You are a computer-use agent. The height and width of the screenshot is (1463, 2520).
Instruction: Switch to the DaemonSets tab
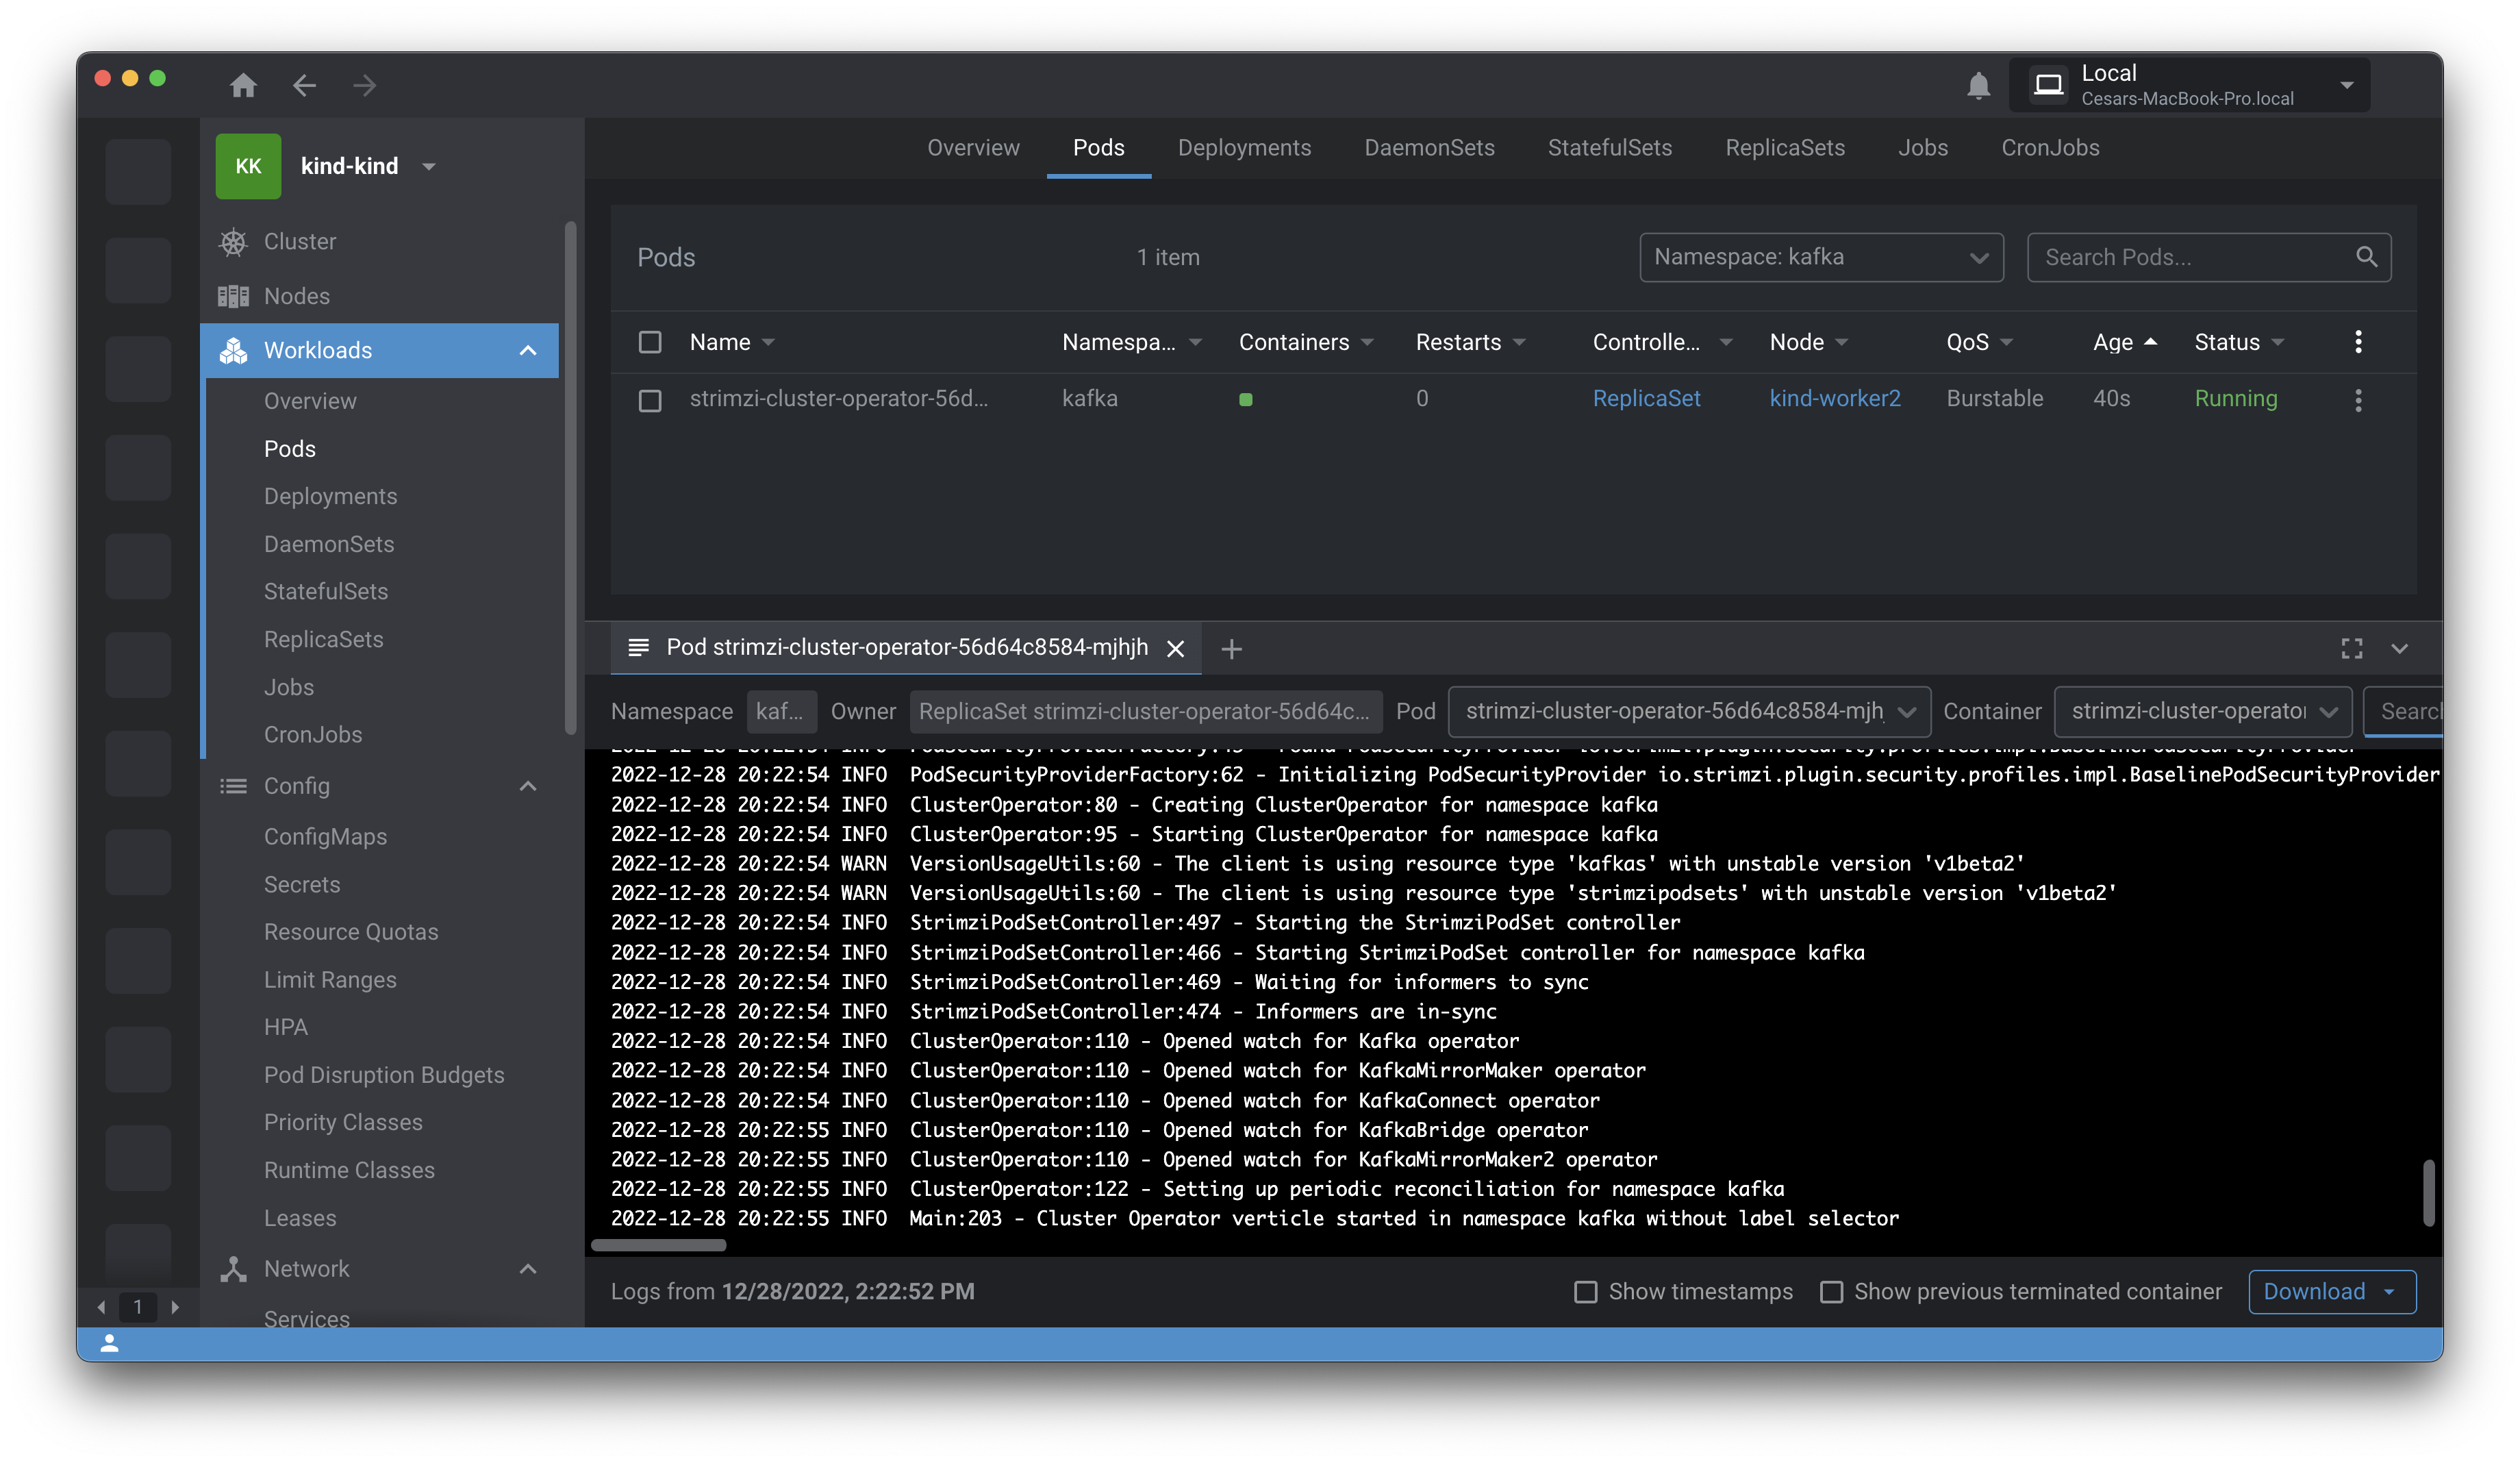tap(1429, 147)
